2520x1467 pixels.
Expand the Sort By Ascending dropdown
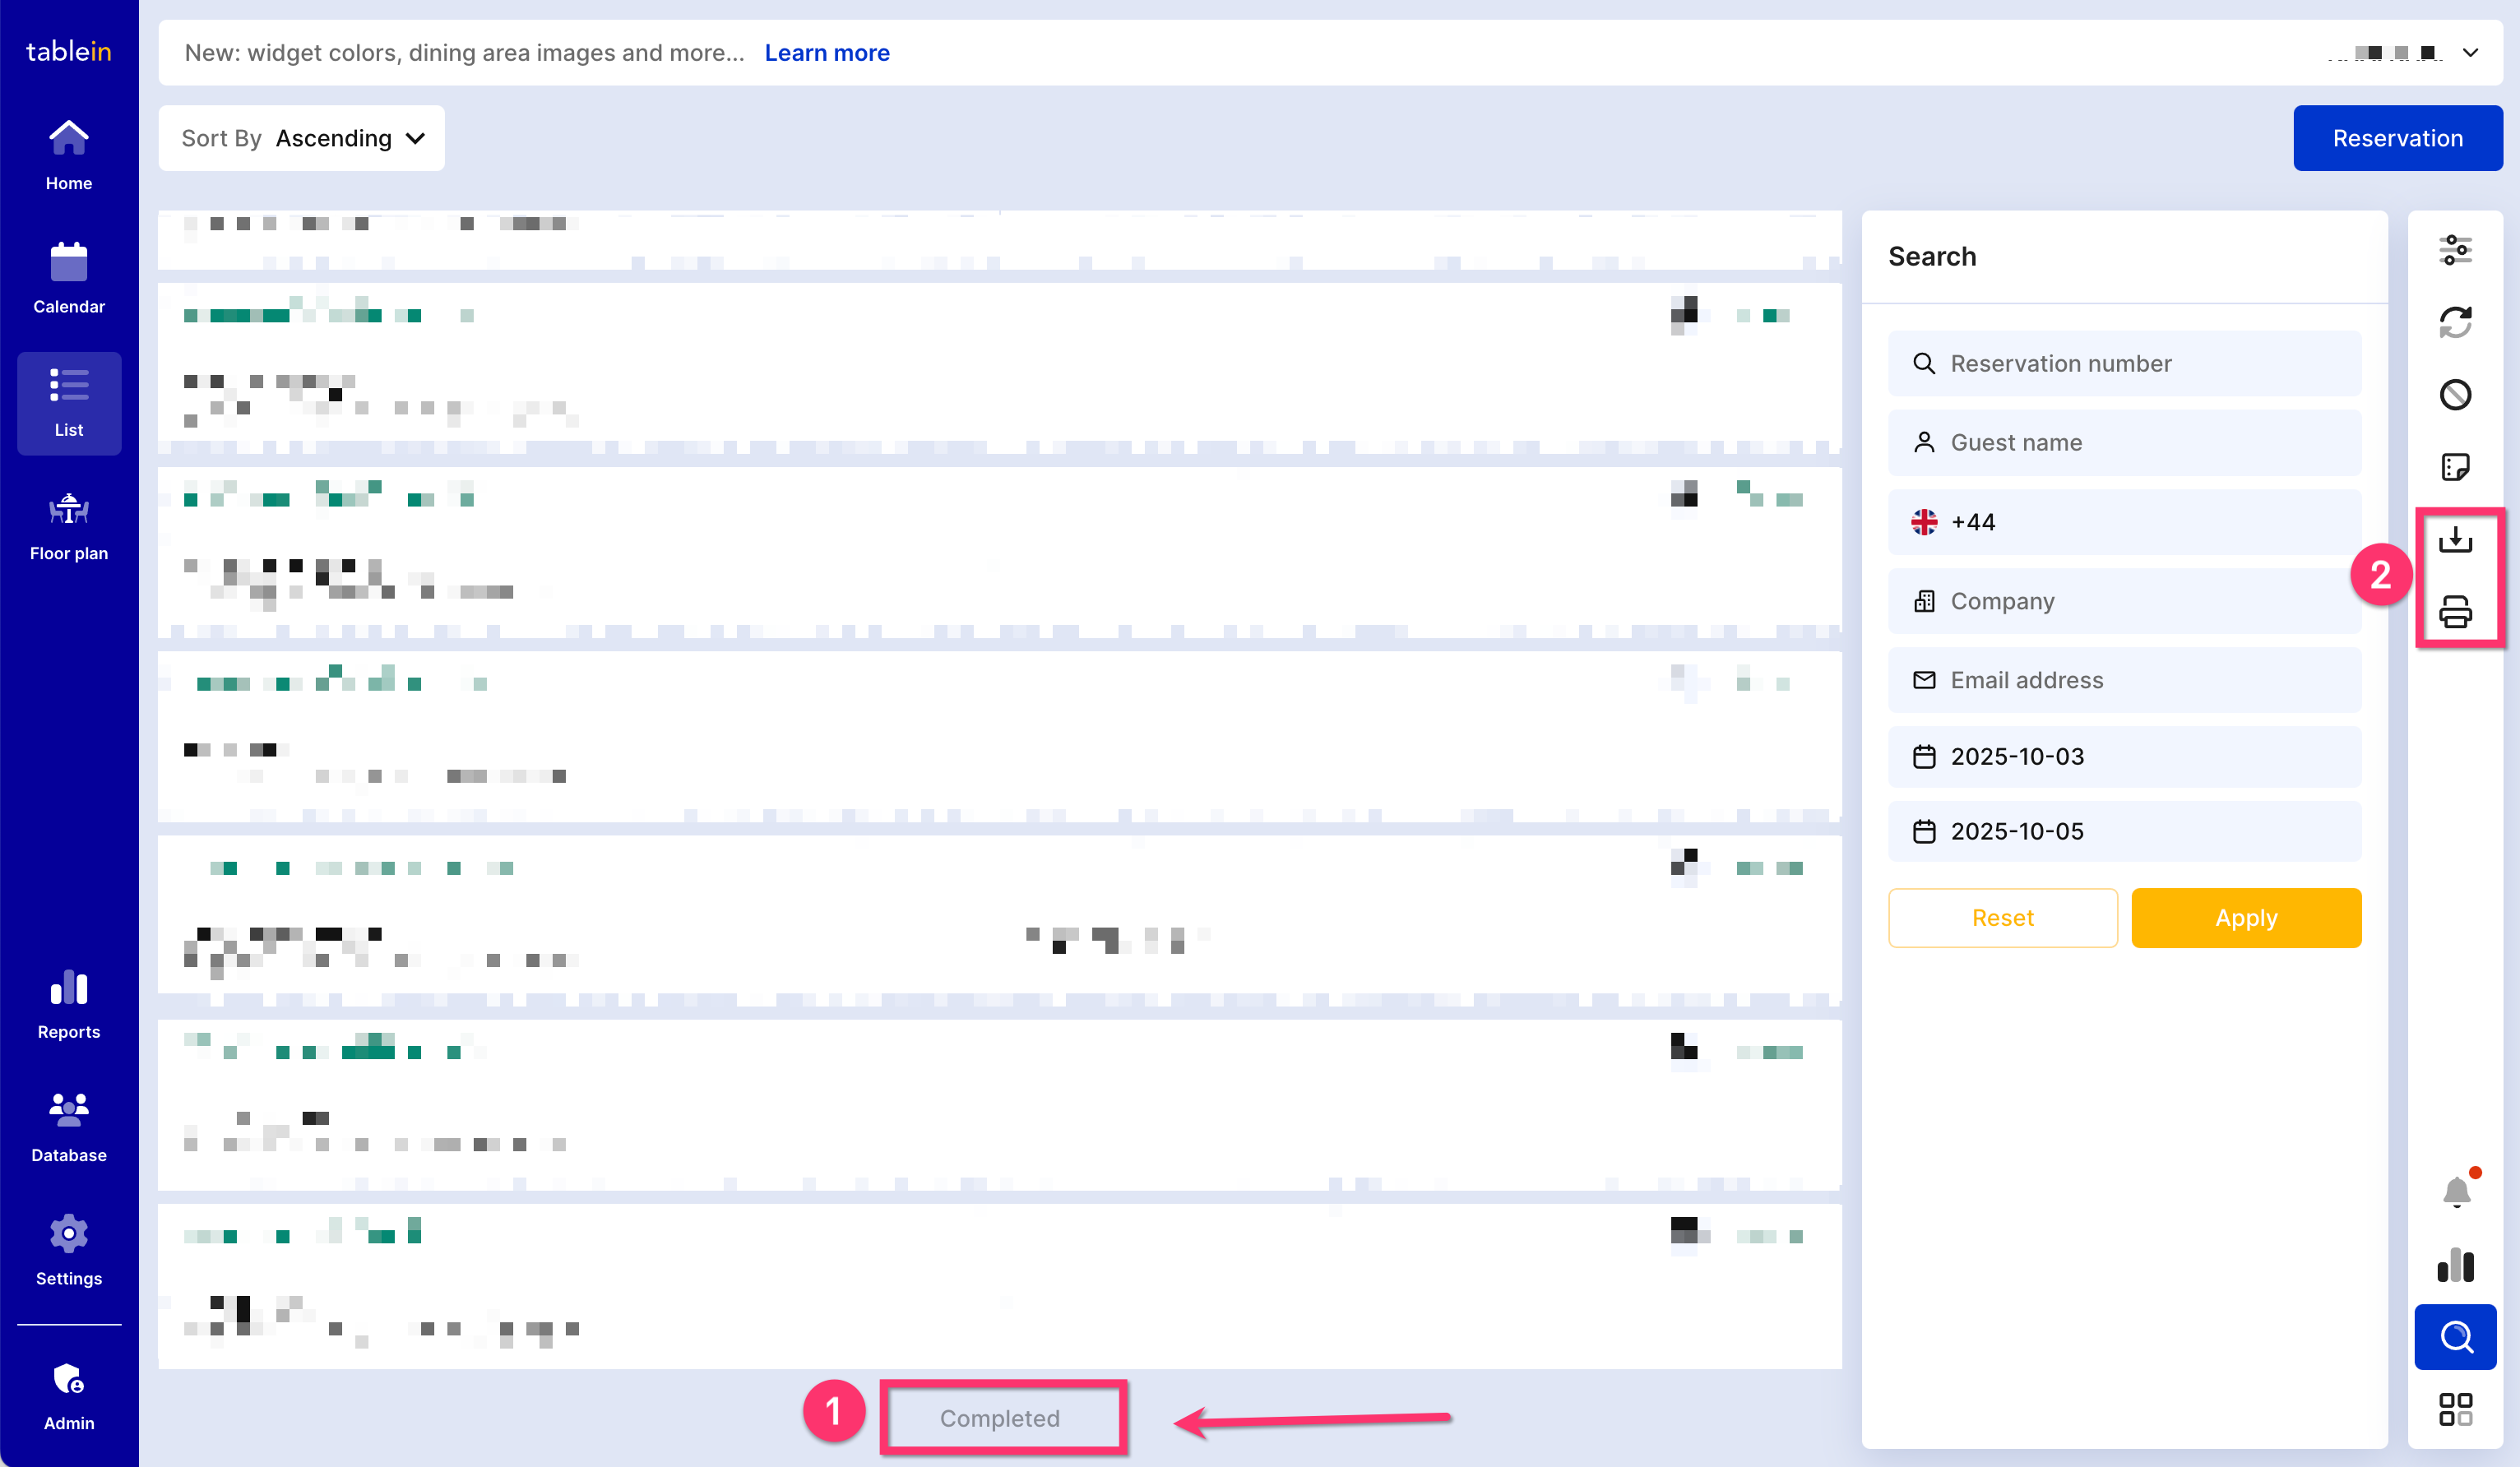coord(302,138)
